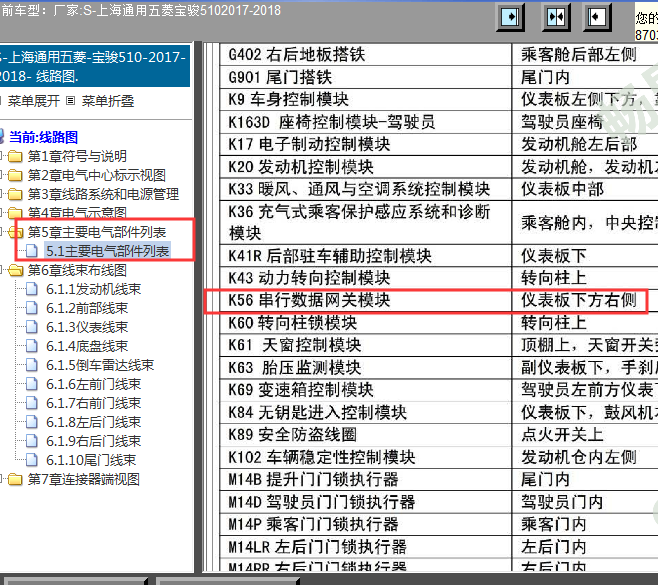
Task: Open page 6.1.10尾门线束
Action: [91, 460]
